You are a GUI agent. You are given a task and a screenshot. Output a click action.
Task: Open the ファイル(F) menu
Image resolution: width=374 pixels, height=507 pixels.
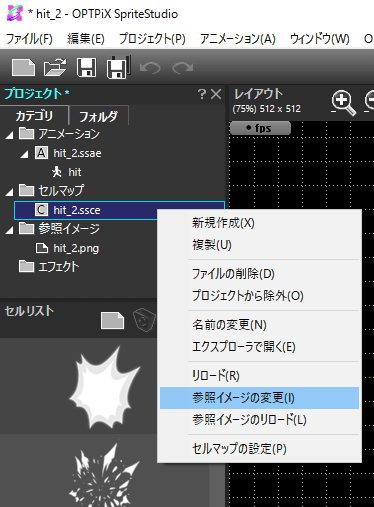point(29,39)
